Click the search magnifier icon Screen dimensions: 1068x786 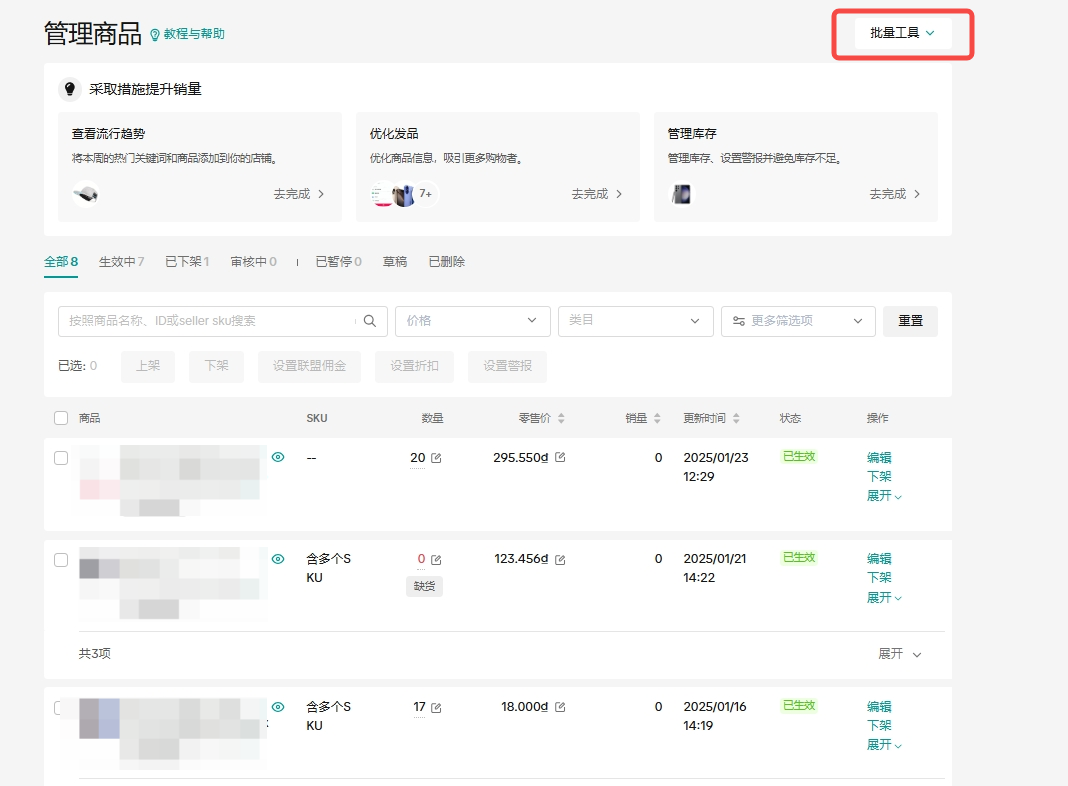370,321
